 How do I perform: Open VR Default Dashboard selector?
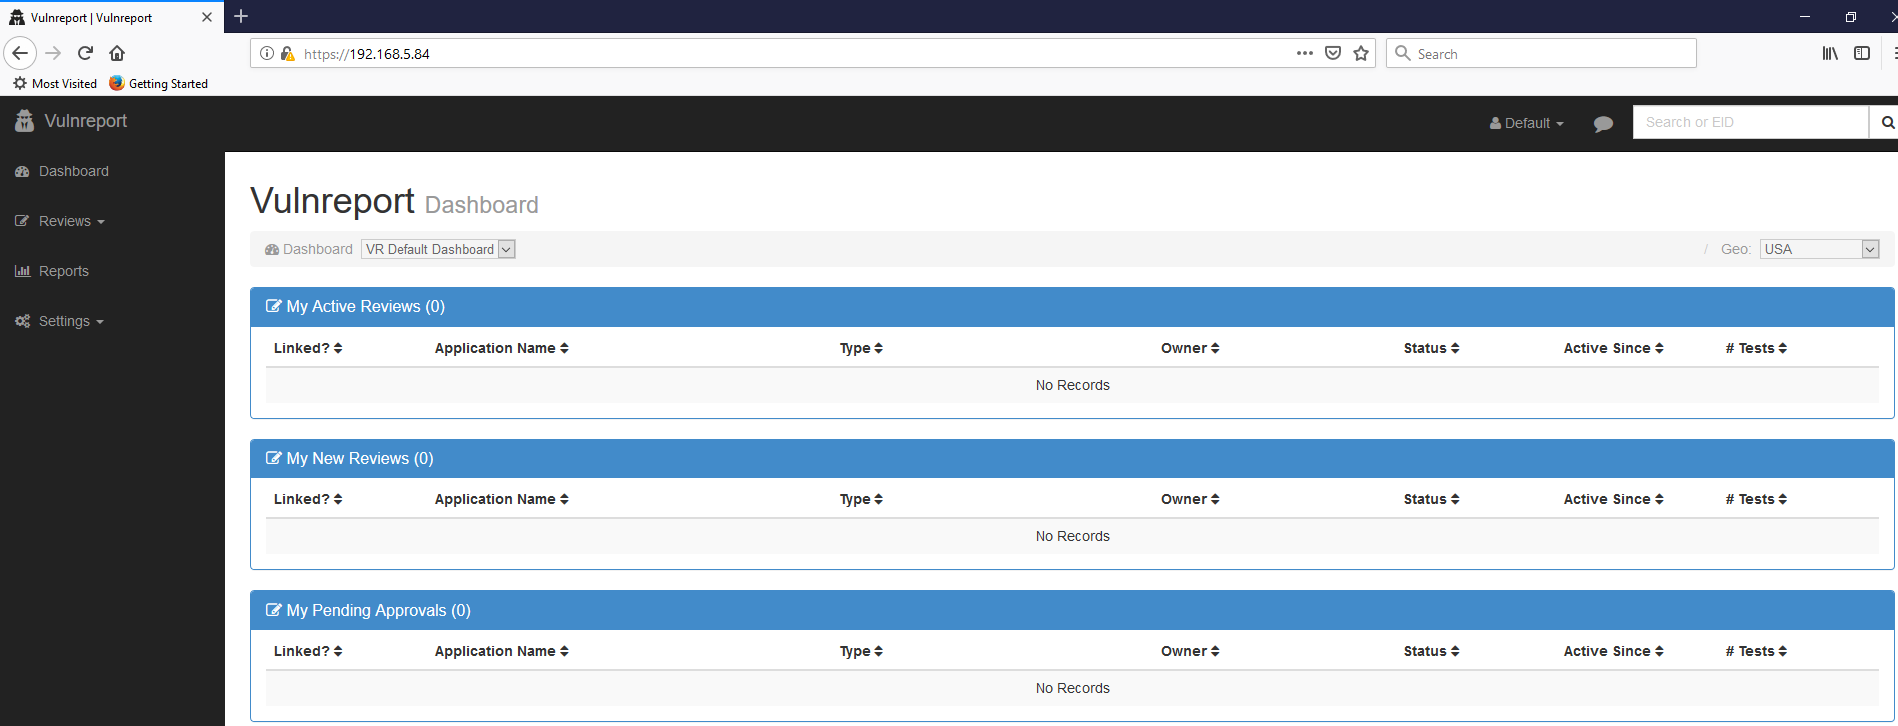point(438,249)
